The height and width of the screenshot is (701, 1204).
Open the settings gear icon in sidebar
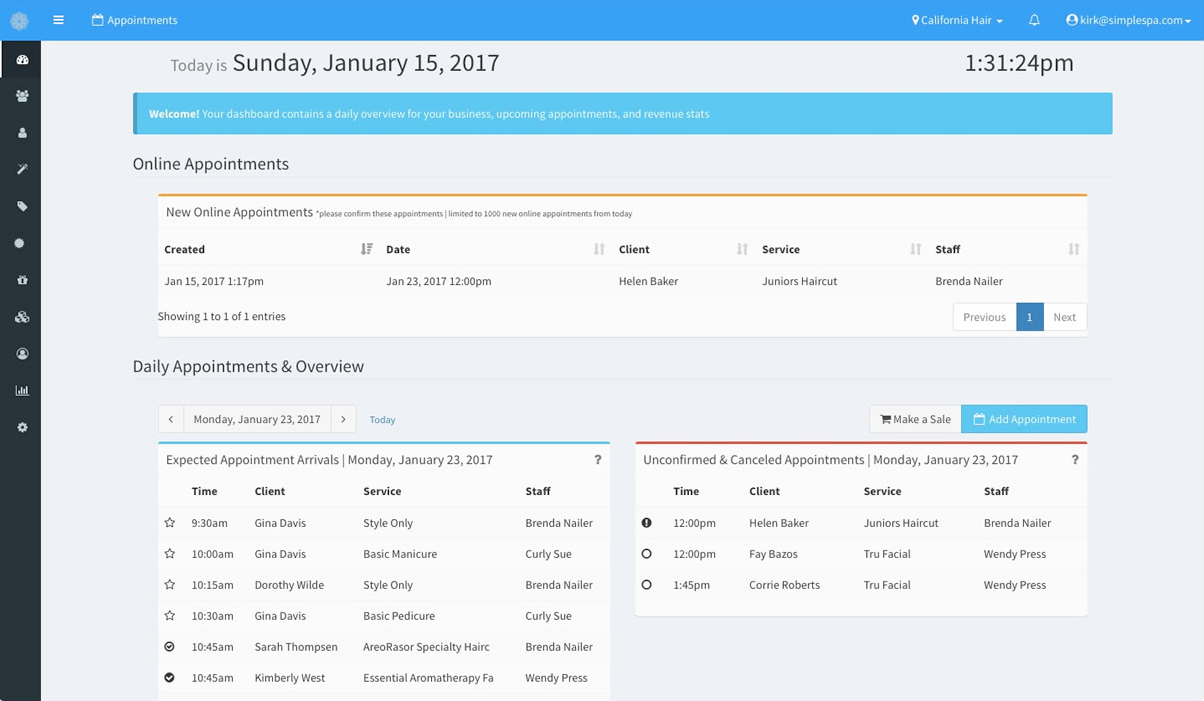22,428
